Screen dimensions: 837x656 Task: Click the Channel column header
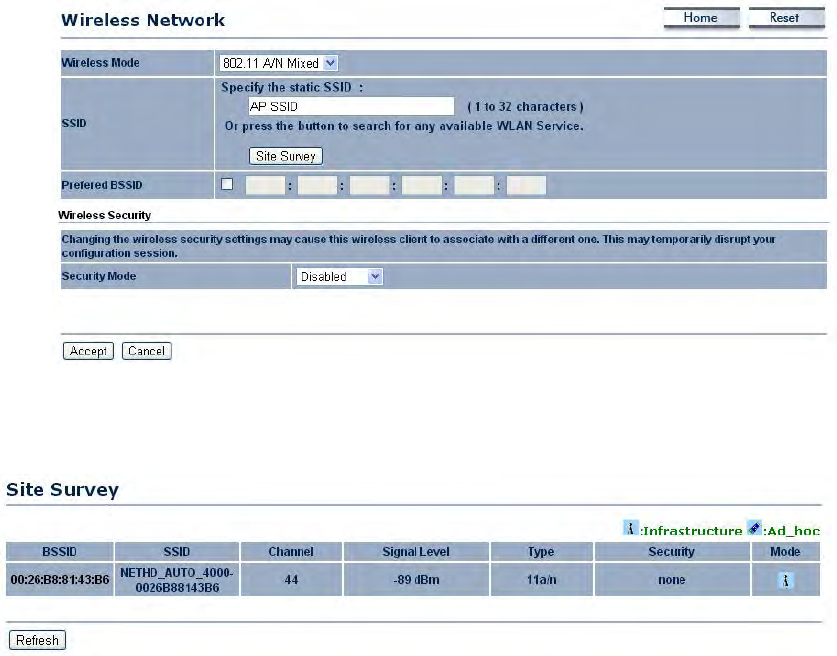[x=291, y=551]
